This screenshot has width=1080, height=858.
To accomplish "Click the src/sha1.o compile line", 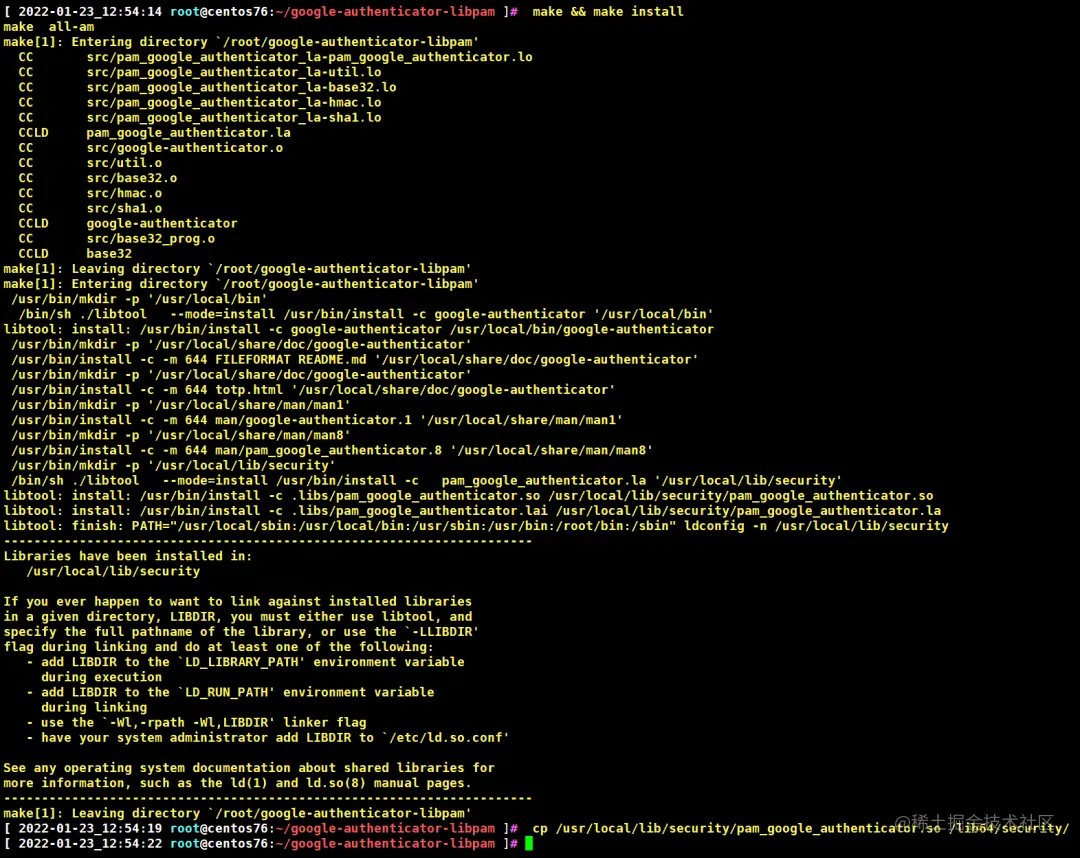I will (90, 209).
